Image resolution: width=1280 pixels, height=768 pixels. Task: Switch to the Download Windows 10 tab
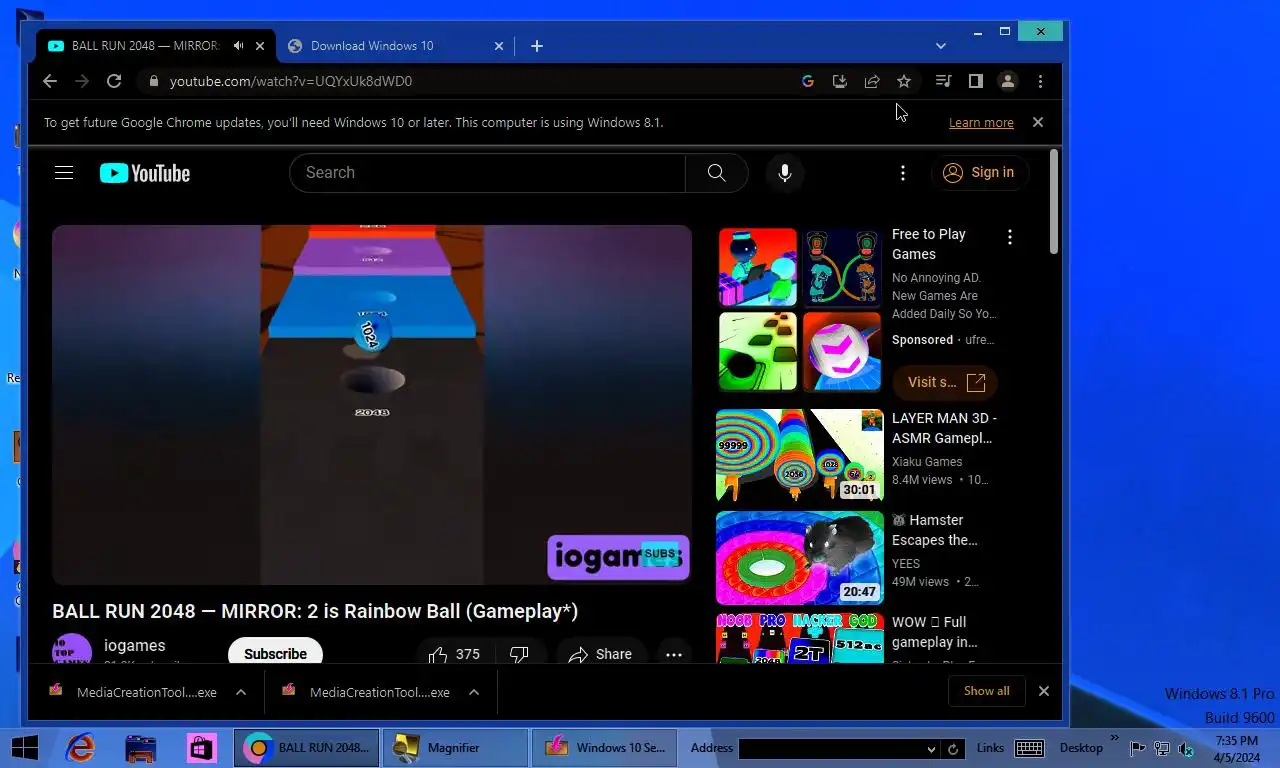[372, 46]
